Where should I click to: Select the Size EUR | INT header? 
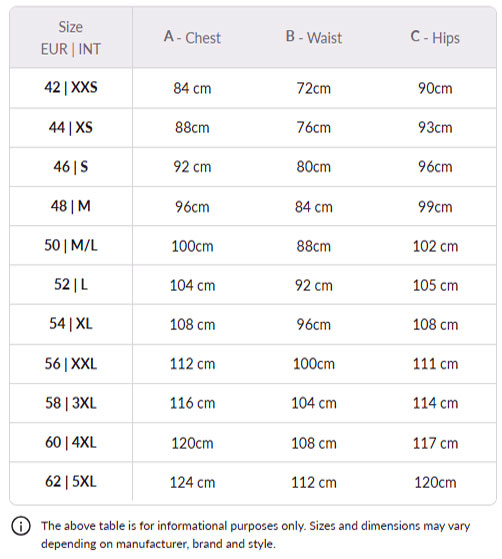click(x=71, y=38)
